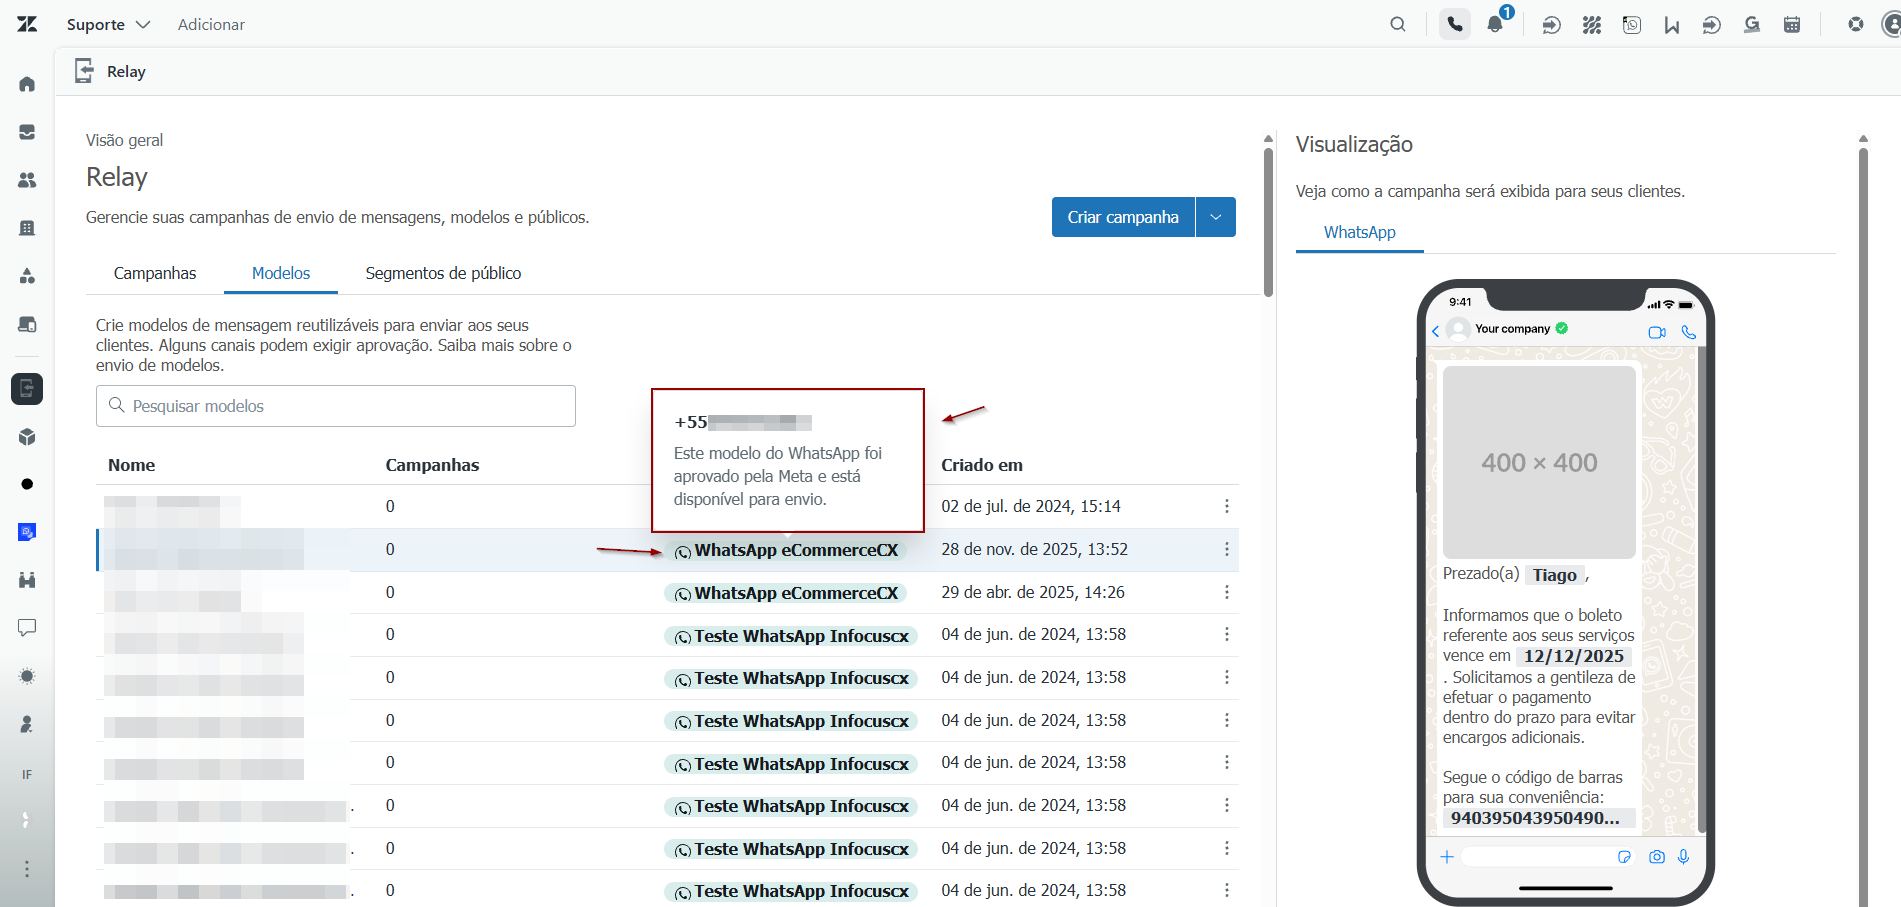1901x907 pixels.
Task: Click the Tiago name placeholder in preview
Action: click(1555, 575)
